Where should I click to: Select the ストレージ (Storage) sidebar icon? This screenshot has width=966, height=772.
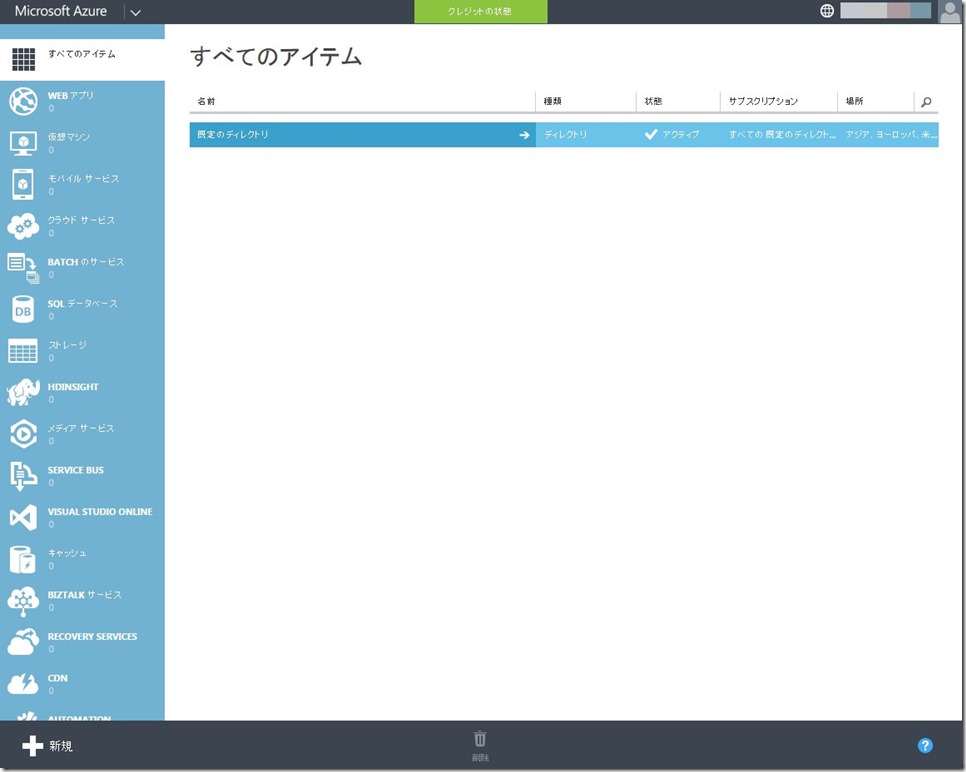23,351
